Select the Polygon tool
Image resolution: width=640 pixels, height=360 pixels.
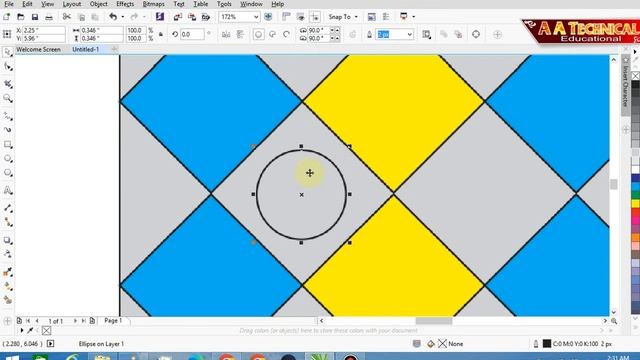point(8,173)
